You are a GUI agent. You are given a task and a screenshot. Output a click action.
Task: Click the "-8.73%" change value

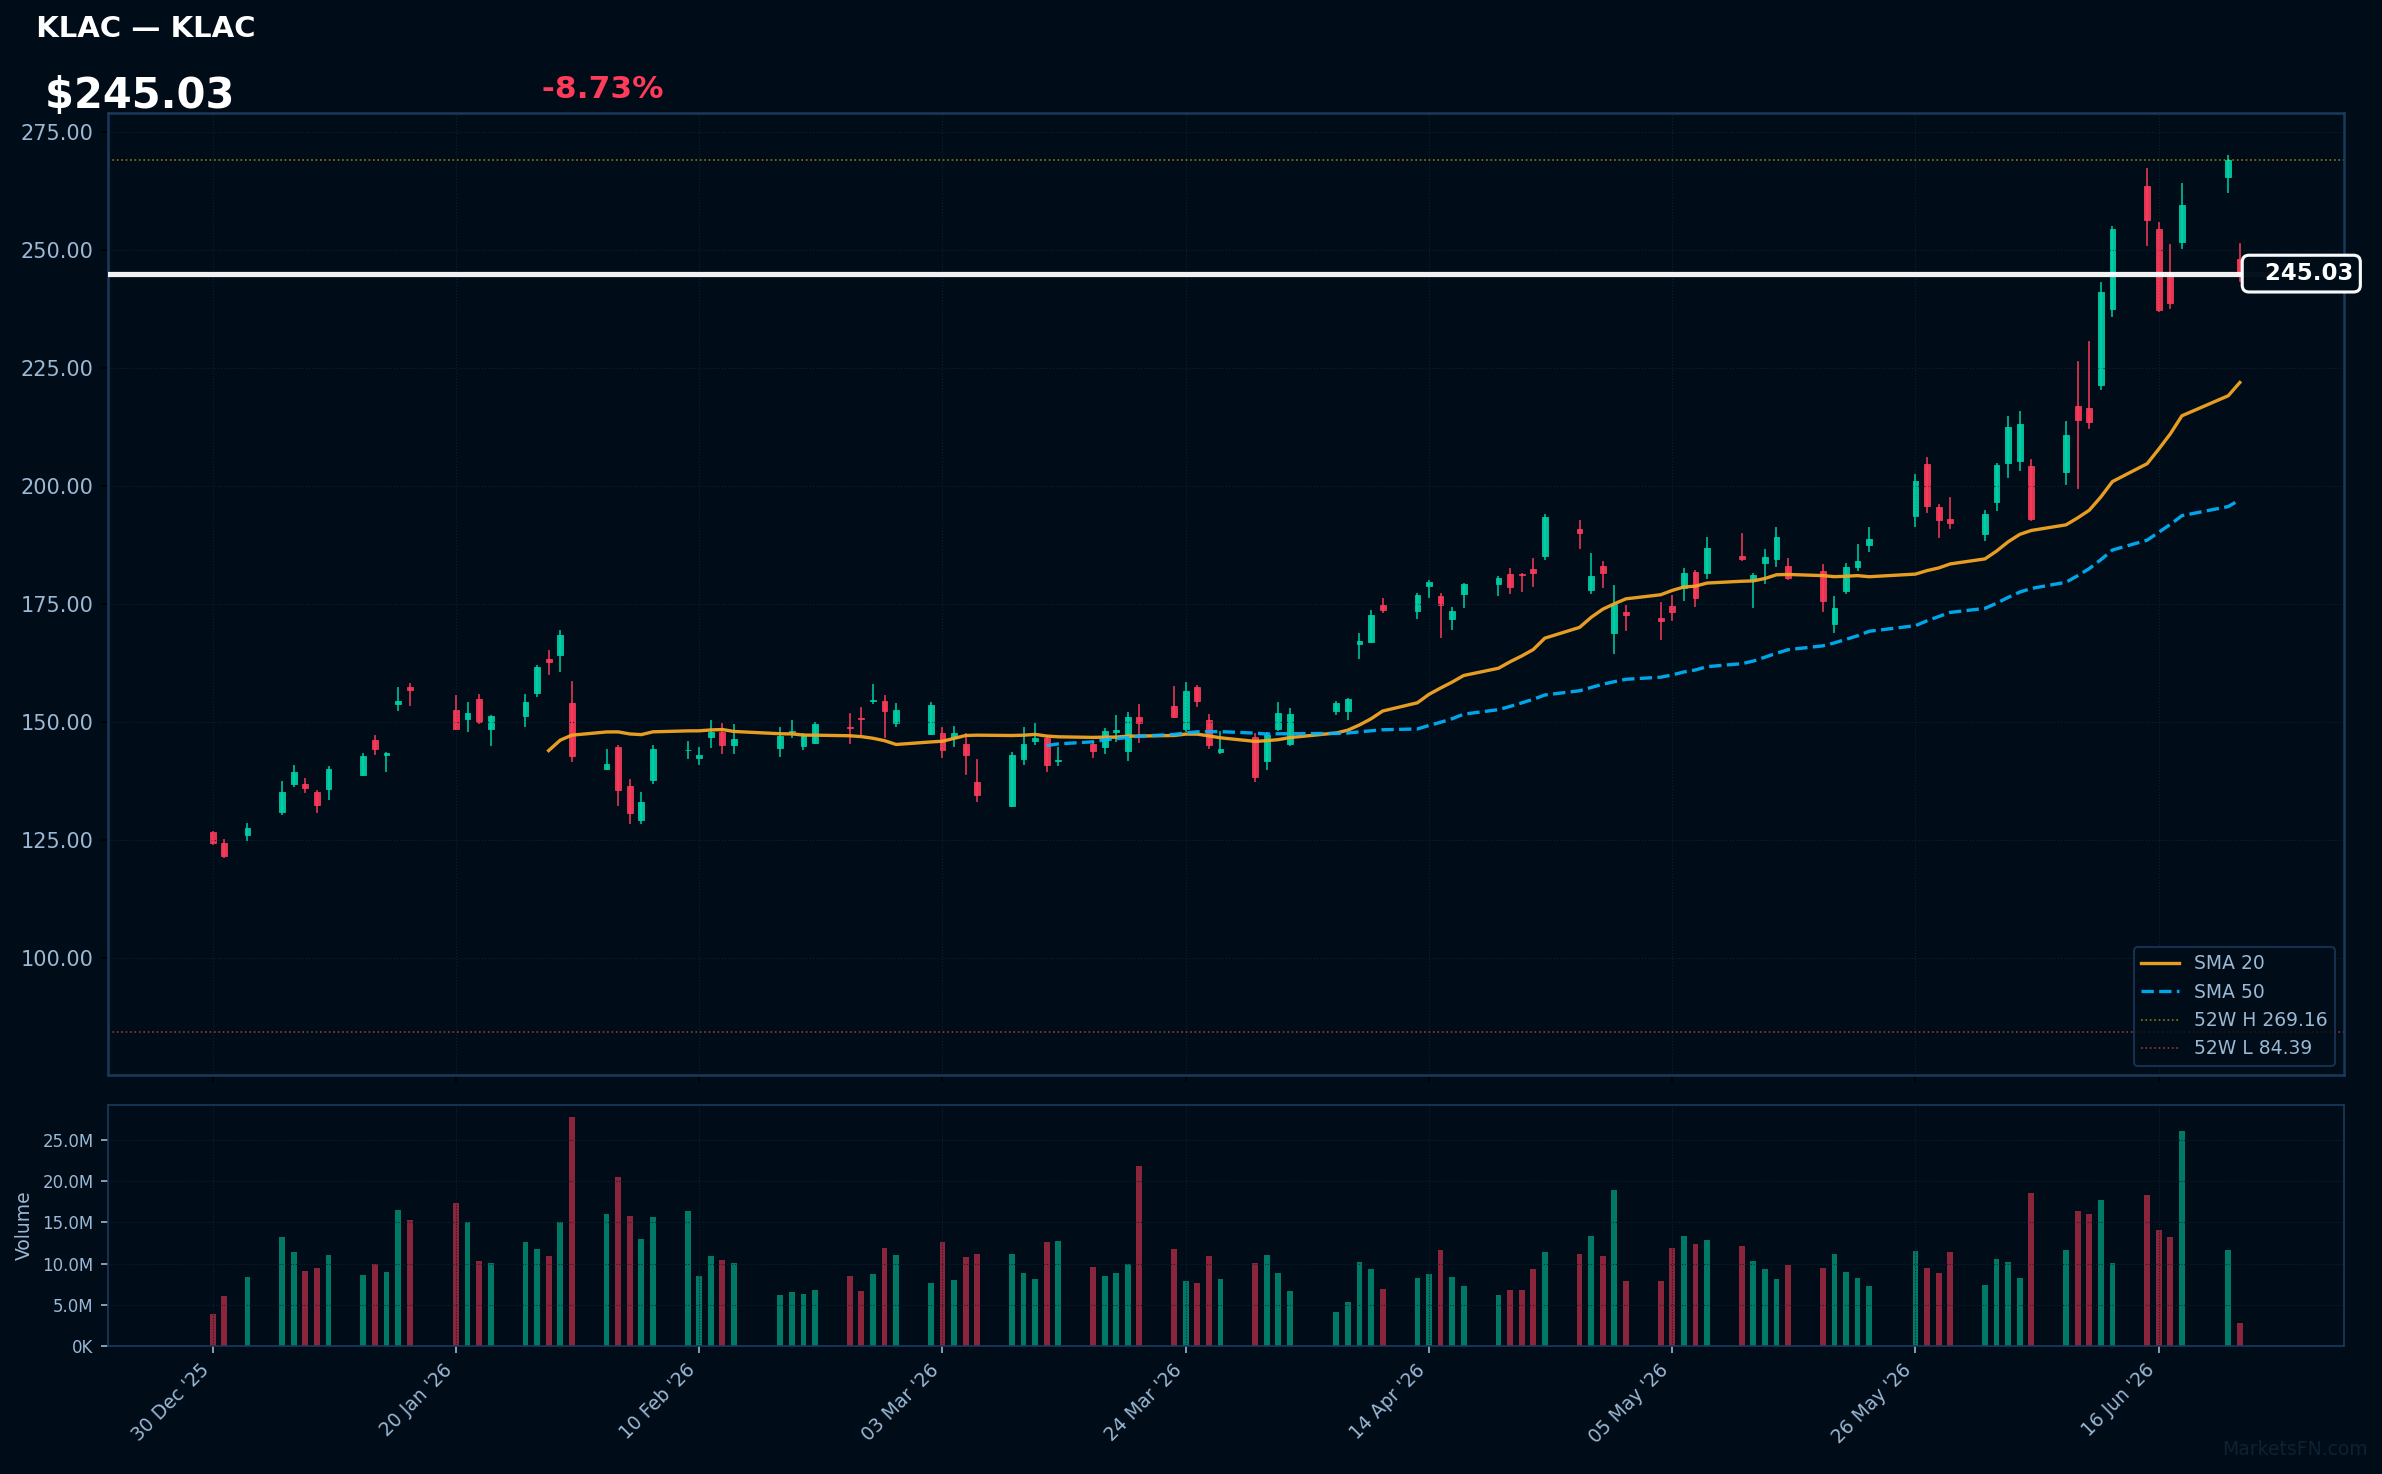602,88
